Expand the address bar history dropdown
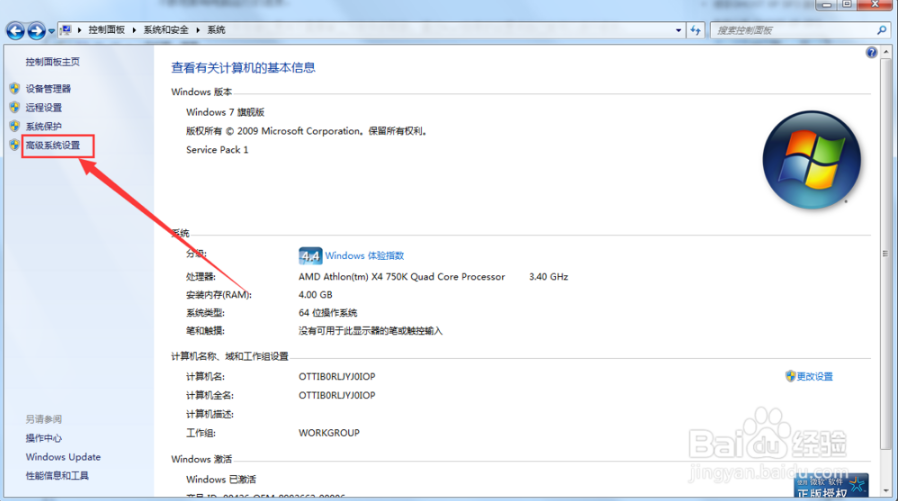 tap(678, 30)
